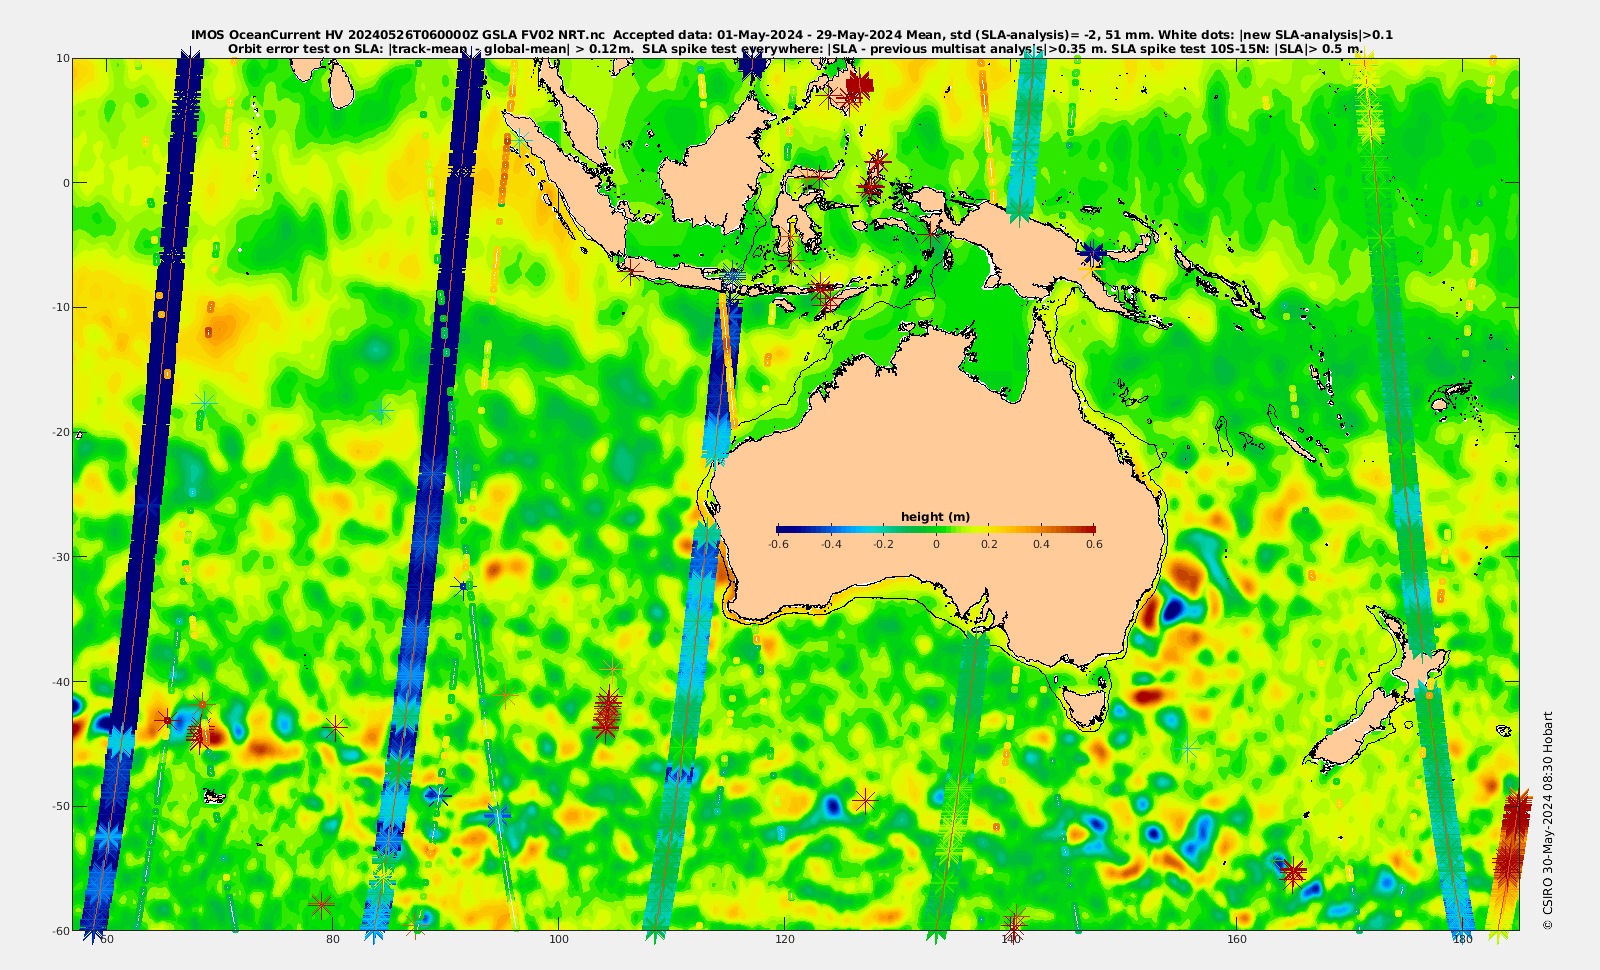Click the colorbar tick label '0.2'

point(989,544)
